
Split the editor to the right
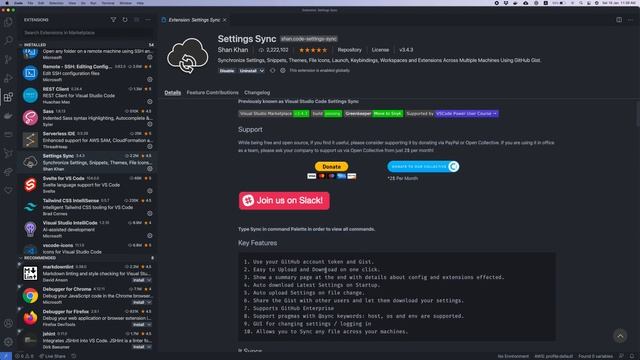click(x=619, y=20)
